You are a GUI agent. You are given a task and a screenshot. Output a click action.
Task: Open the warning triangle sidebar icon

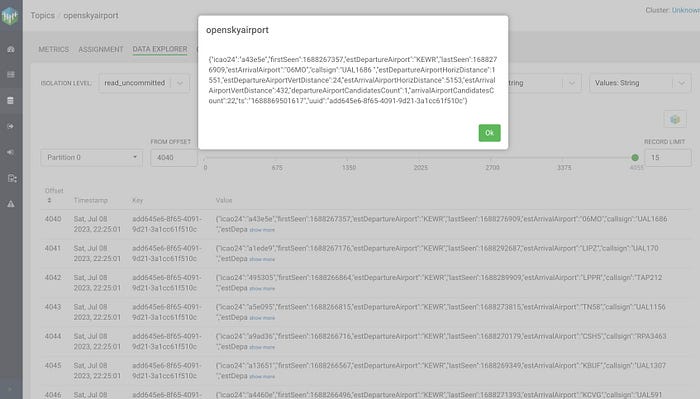pyautogui.click(x=11, y=204)
